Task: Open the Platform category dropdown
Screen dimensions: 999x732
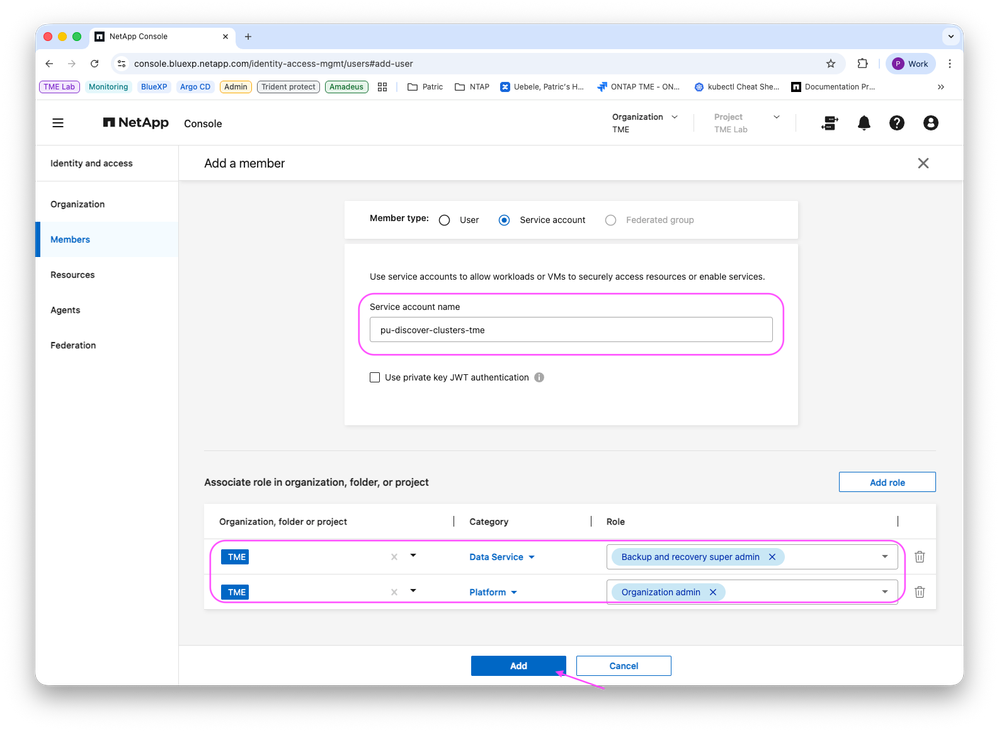Action: click(x=493, y=592)
